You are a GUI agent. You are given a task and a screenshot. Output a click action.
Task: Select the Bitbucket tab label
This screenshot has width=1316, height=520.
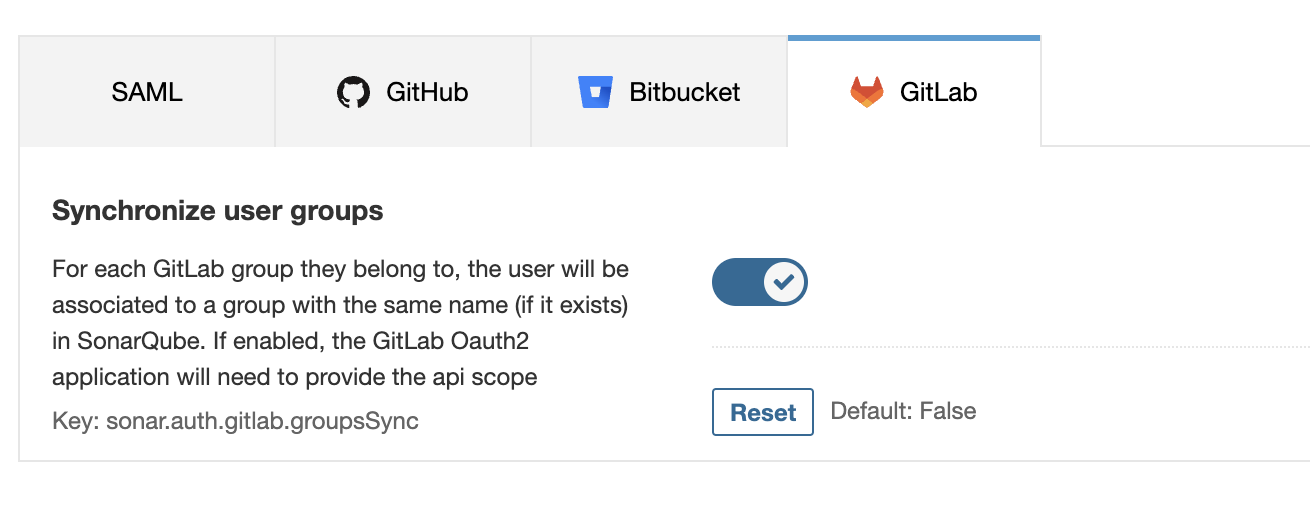click(684, 93)
